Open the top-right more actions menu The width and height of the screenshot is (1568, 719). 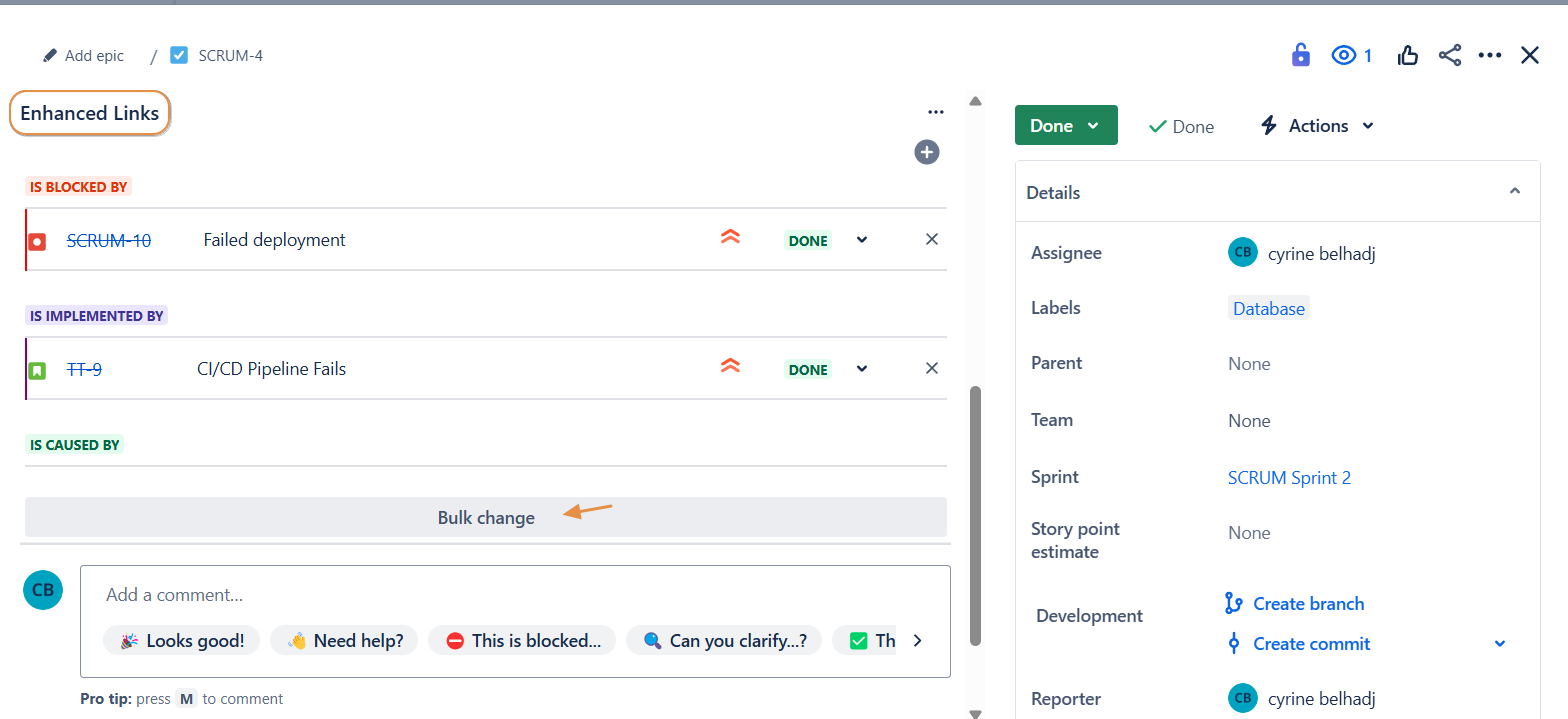(x=1490, y=55)
